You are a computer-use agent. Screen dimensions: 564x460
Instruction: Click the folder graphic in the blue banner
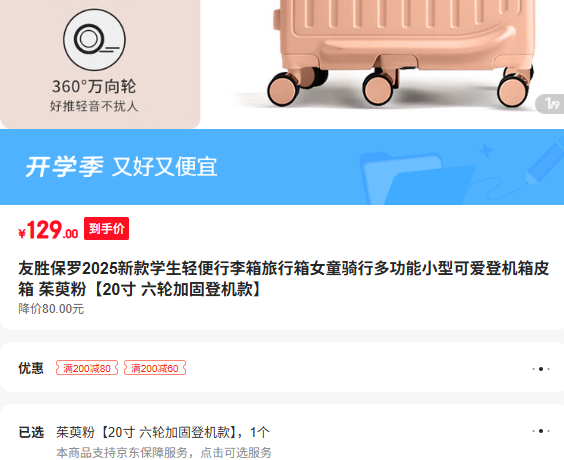[x=417, y=178]
